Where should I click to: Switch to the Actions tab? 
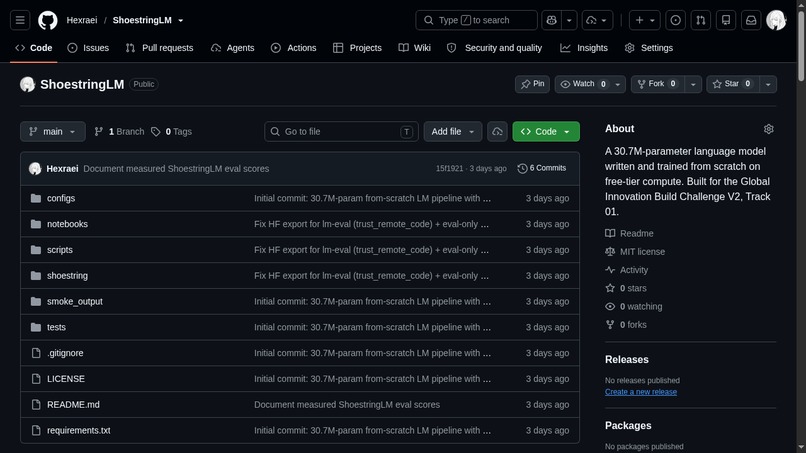[x=294, y=48]
